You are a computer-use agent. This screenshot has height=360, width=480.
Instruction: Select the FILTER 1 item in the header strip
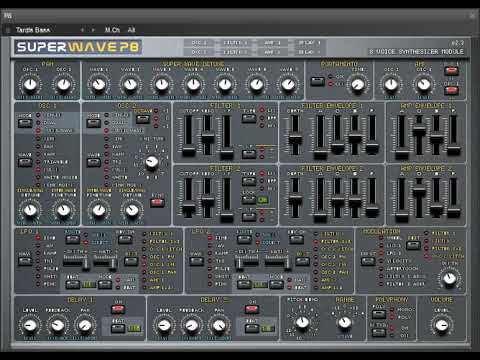(235, 43)
